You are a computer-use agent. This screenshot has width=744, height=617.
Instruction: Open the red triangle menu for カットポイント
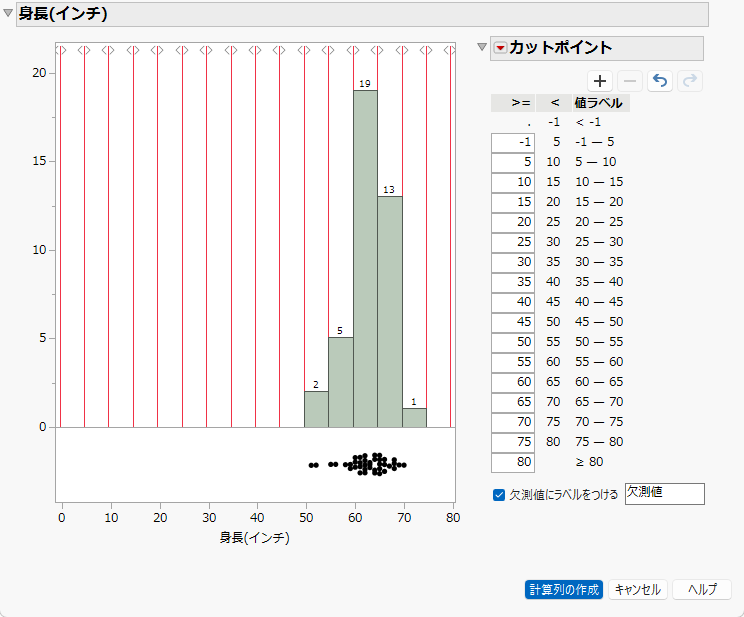500,47
